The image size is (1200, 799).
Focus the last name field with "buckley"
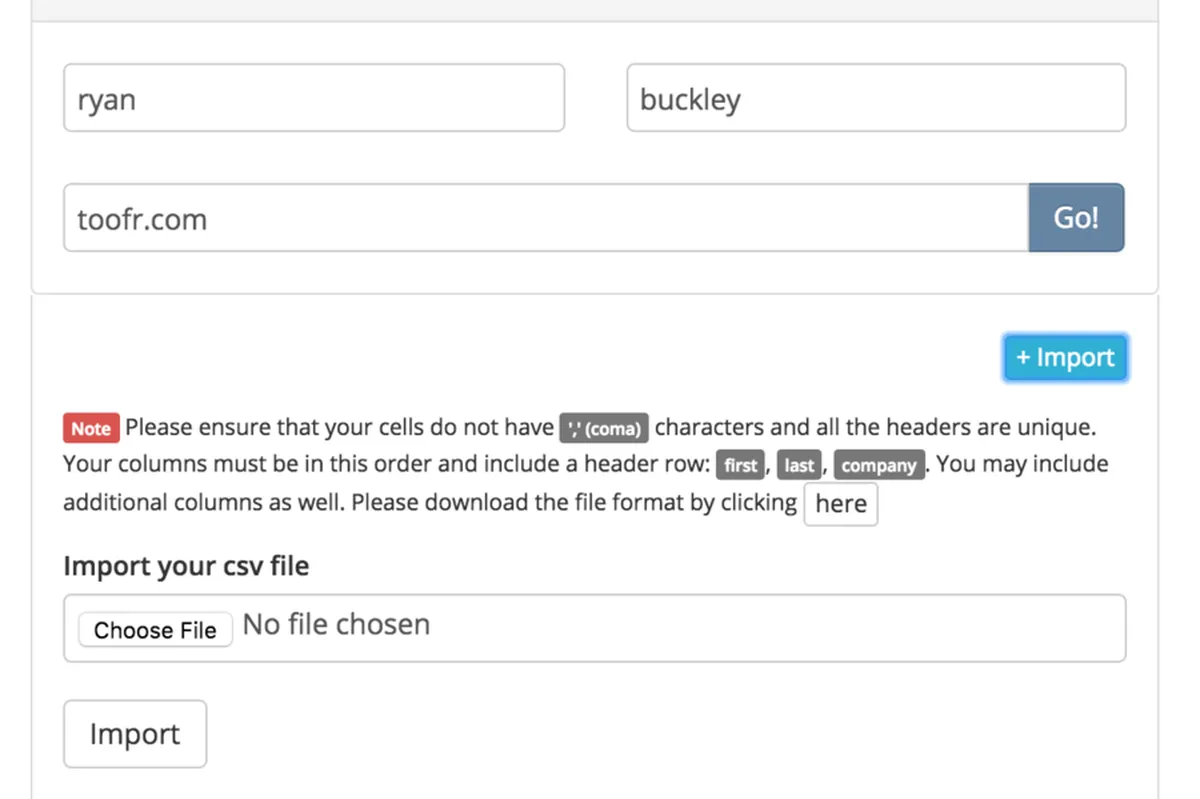coord(875,98)
